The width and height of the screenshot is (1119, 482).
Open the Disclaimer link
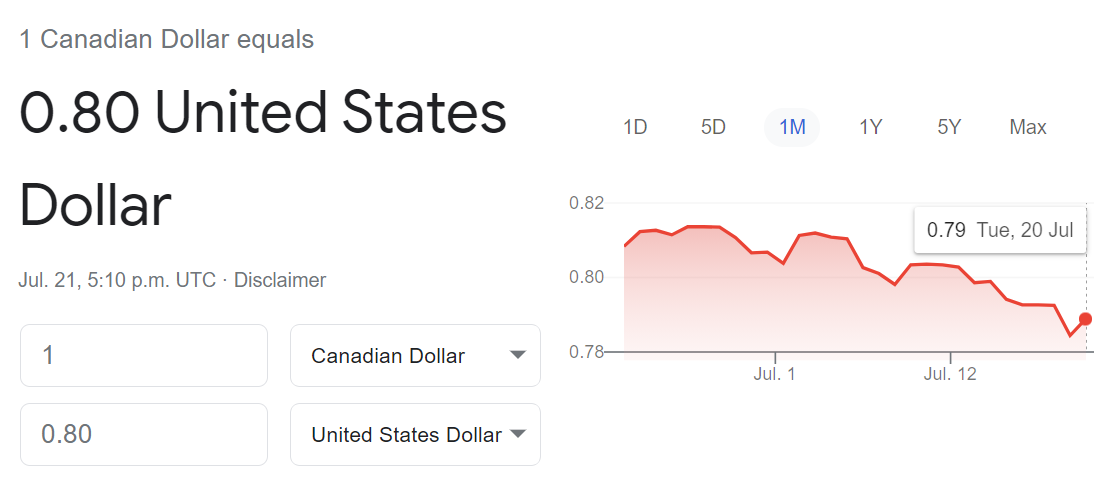coord(280,280)
